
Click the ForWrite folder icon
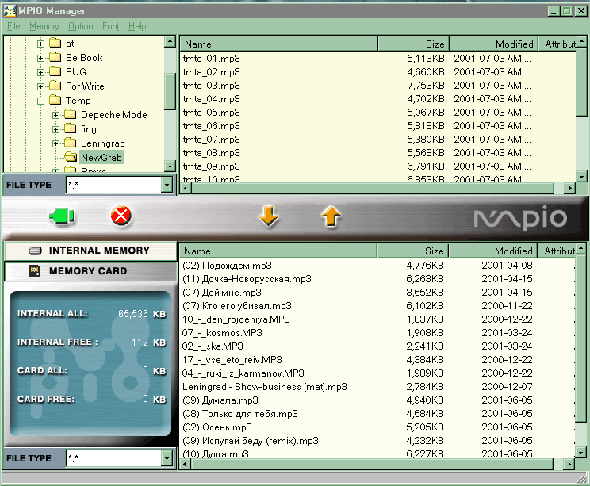pos(55,86)
